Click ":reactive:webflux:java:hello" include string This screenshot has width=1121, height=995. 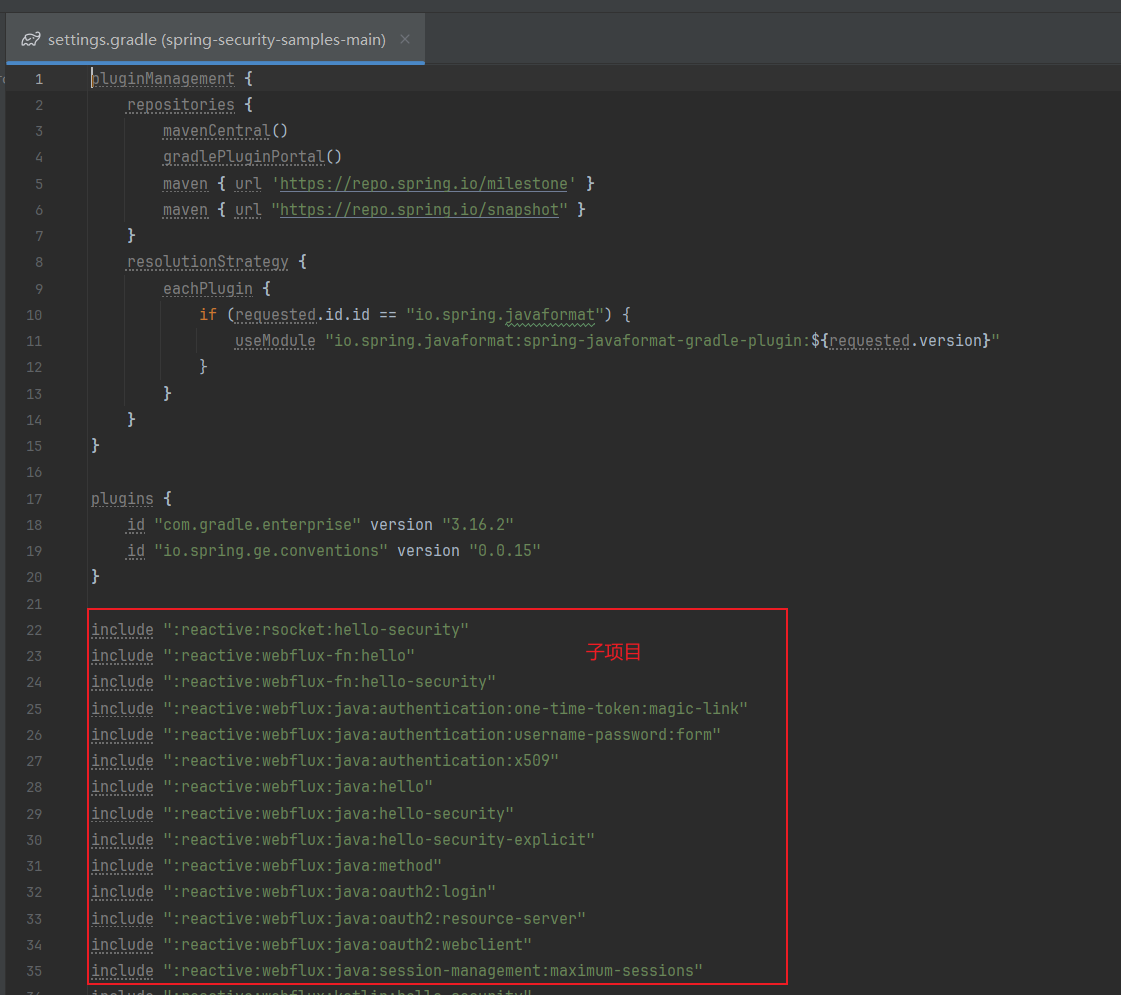(x=298, y=787)
